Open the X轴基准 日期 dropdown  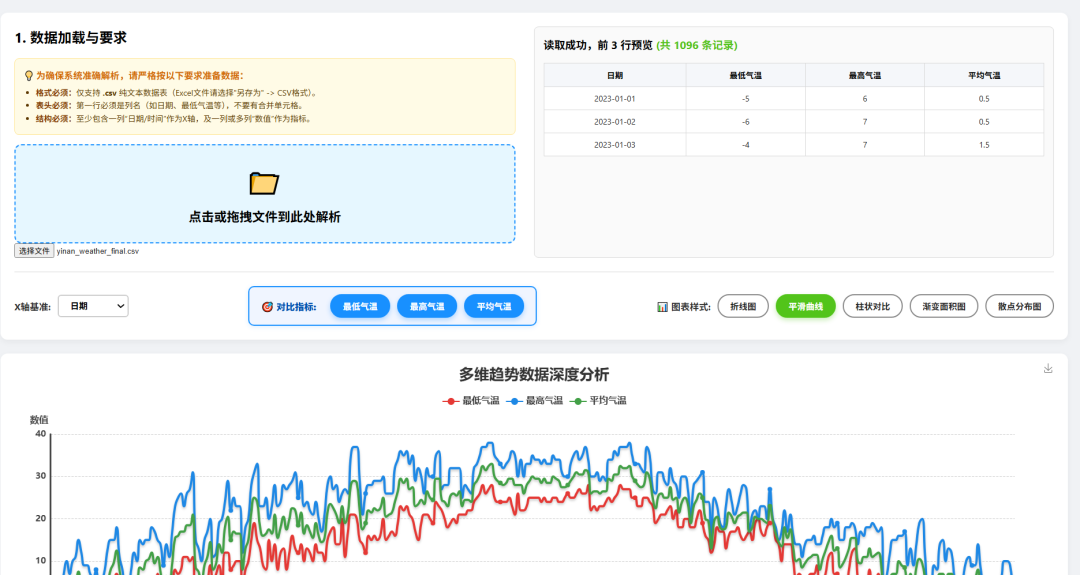click(93, 306)
